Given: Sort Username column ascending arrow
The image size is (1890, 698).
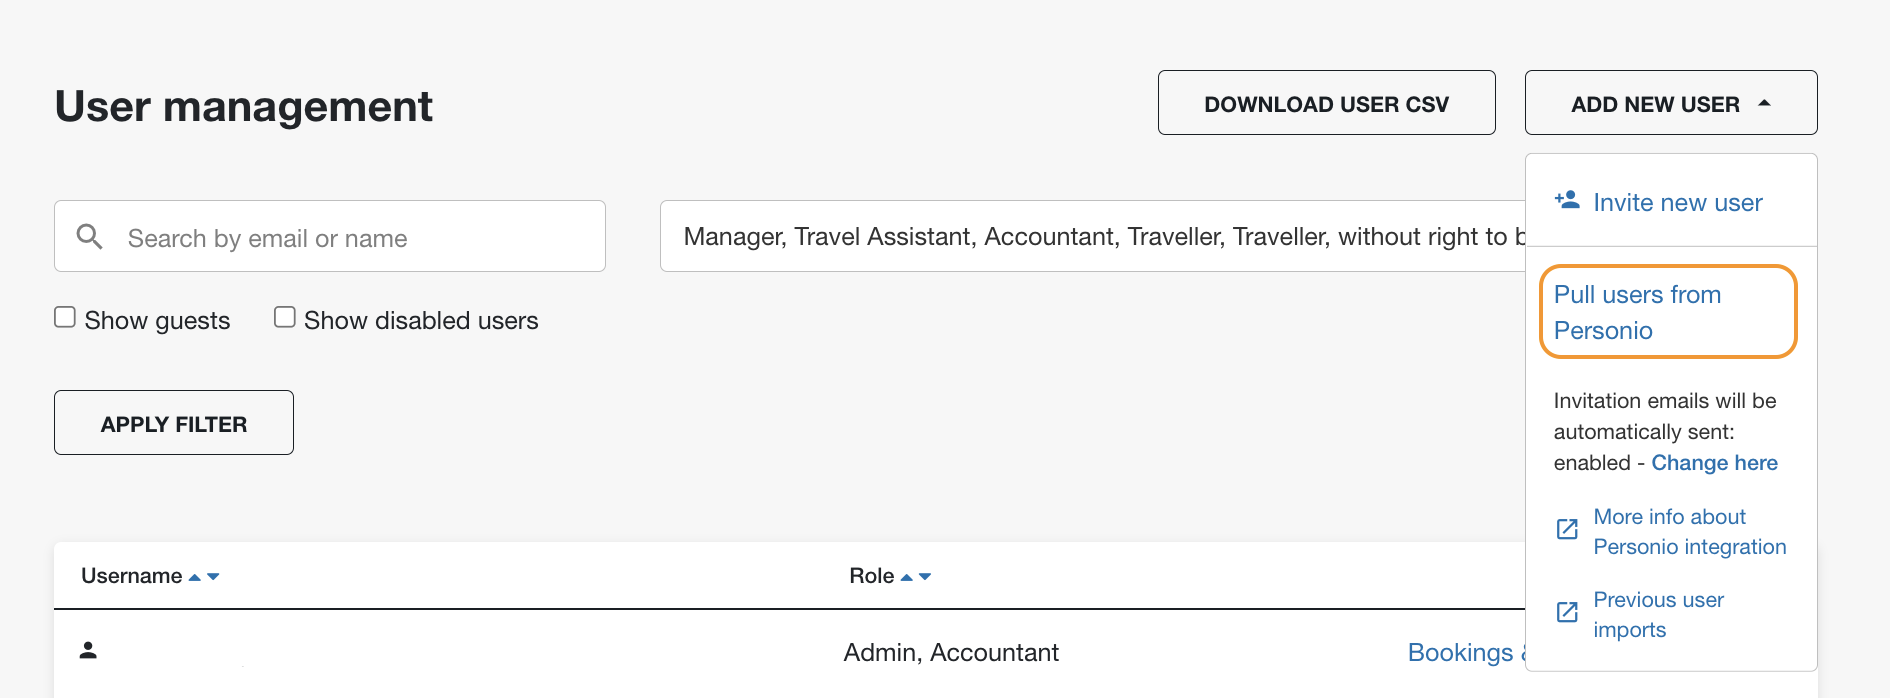Looking at the screenshot, I should (195, 577).
